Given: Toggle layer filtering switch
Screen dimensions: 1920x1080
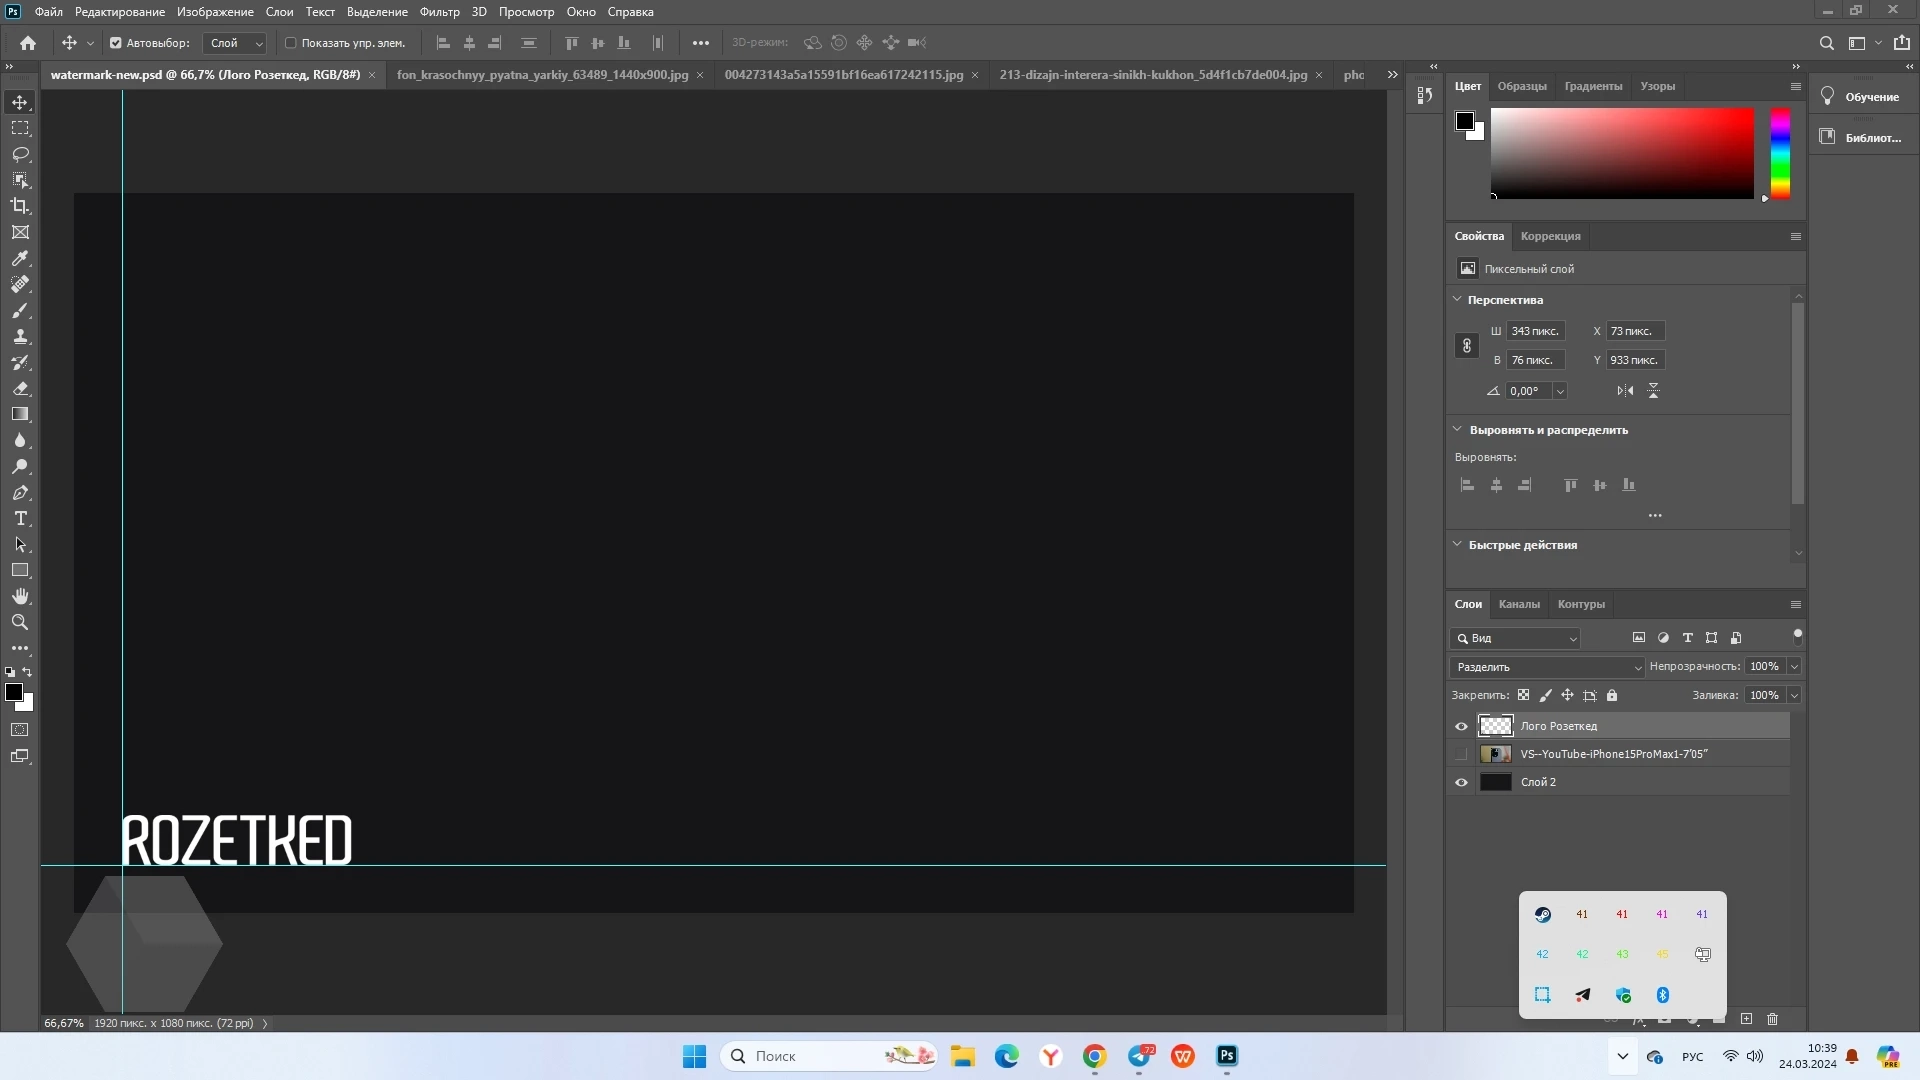Looking at the screenshot, I should pos(1797,636).
